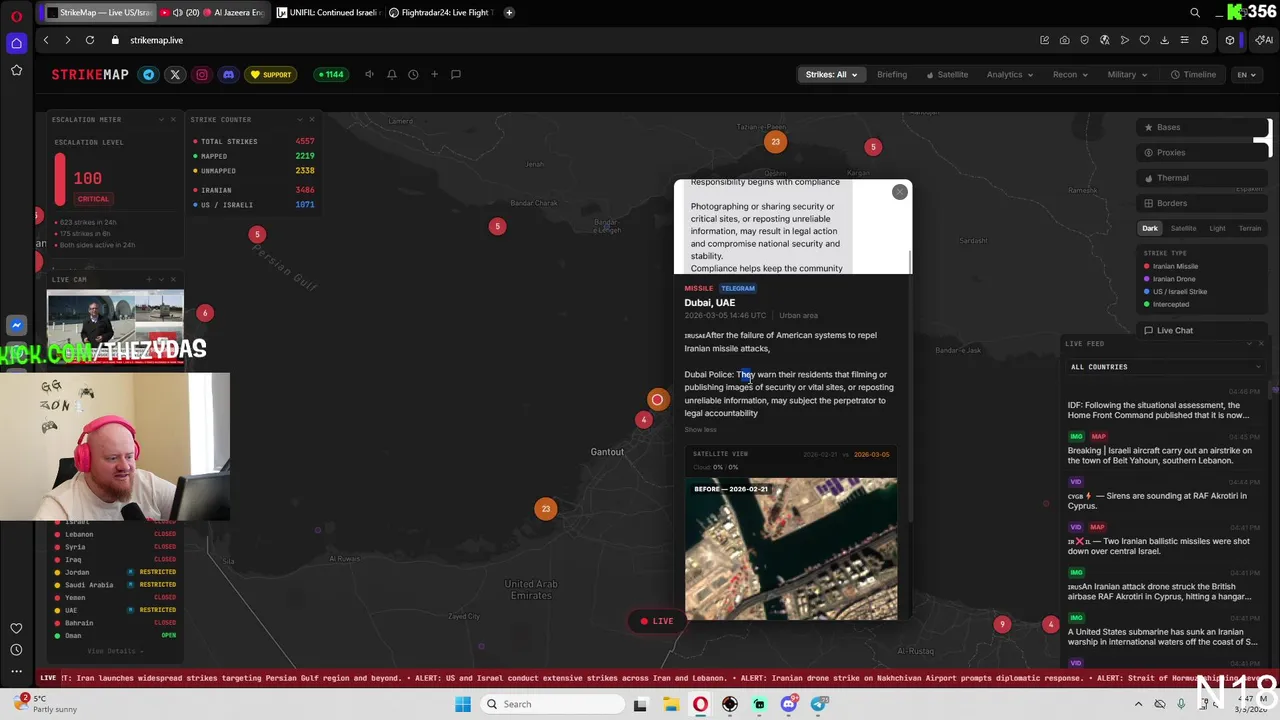Reload the strikemap.live page

90,40
